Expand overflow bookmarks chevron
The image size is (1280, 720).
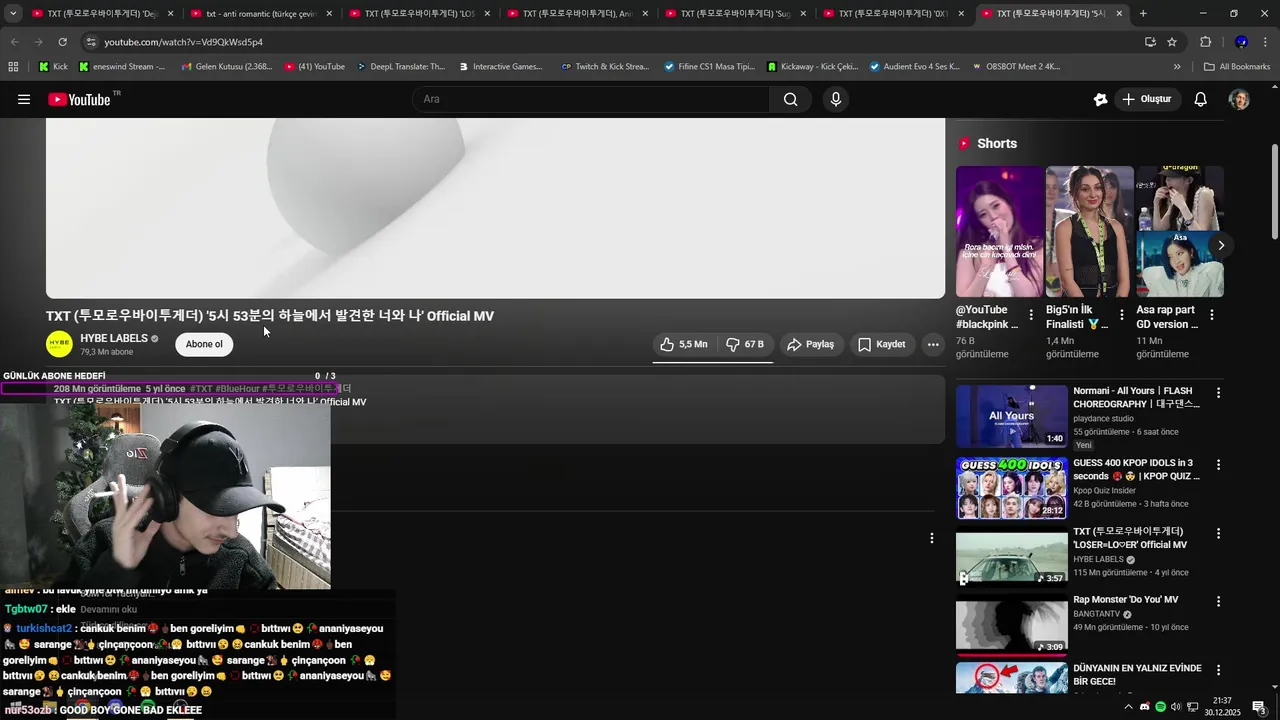(x=1177, y=67)
